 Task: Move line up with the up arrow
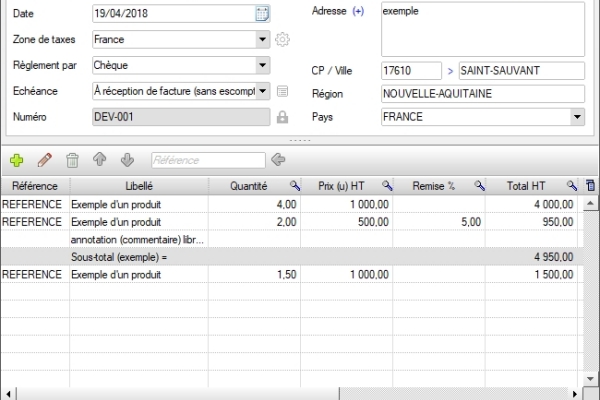pyautogui.click(x=100, y=160)
